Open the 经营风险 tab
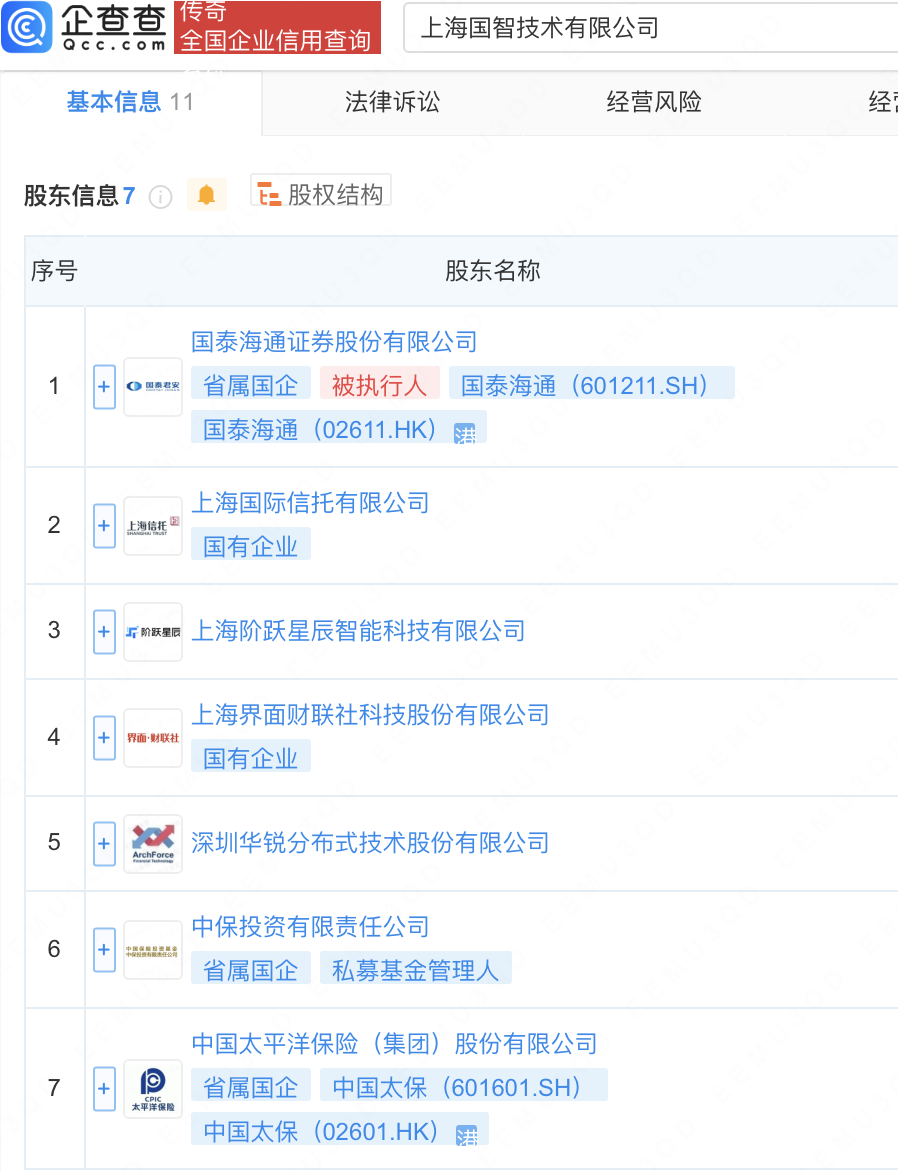This screenshot has height=1172, width=898. 653,102
